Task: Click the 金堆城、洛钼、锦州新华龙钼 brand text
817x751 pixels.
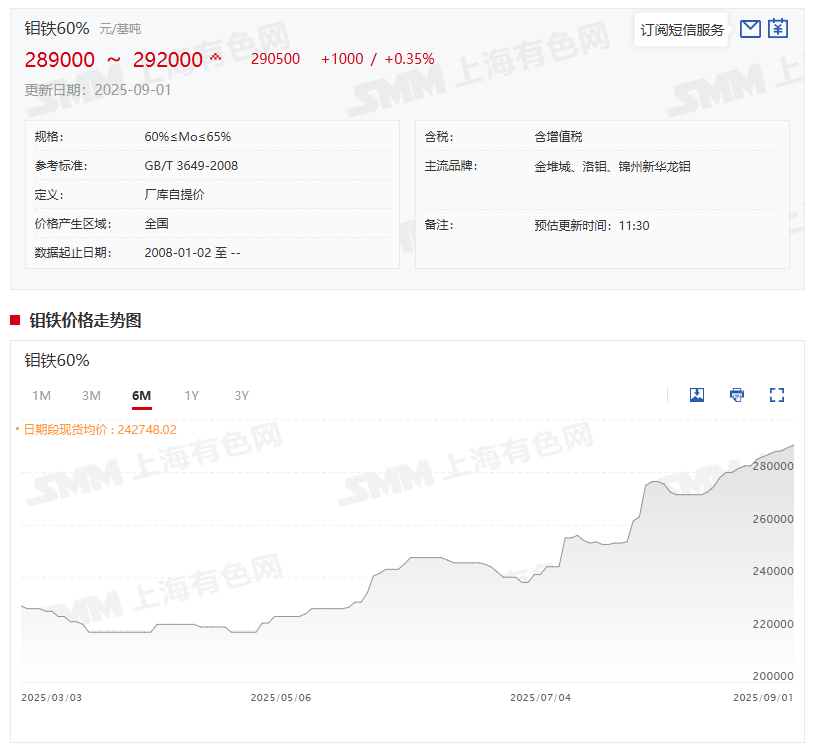Action: click(x=612, y=166)
